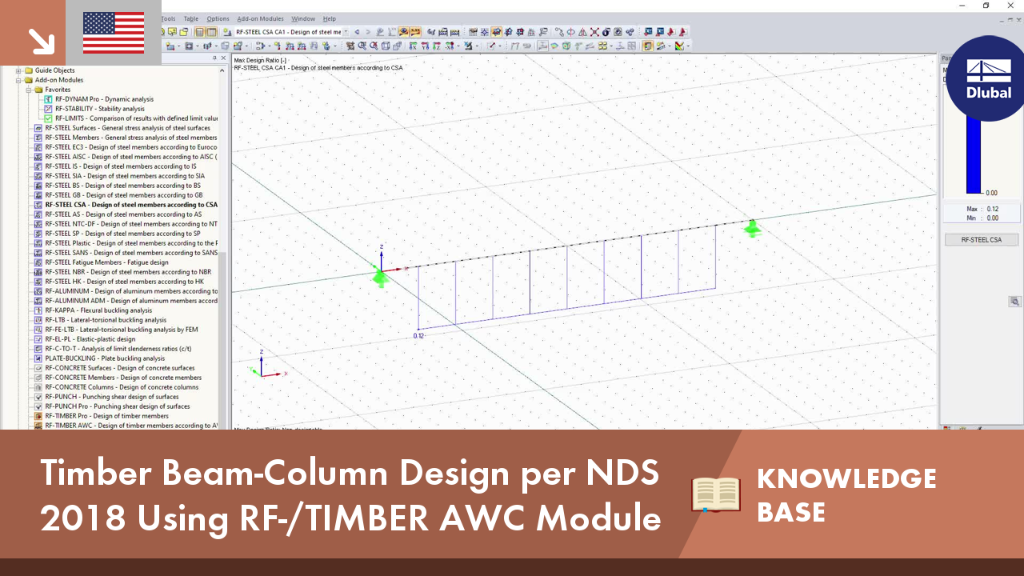Click the highlighted panel toggle icon in second toolbar
The height and width of the screenshot is (576, 1024).
click(647, 46)
